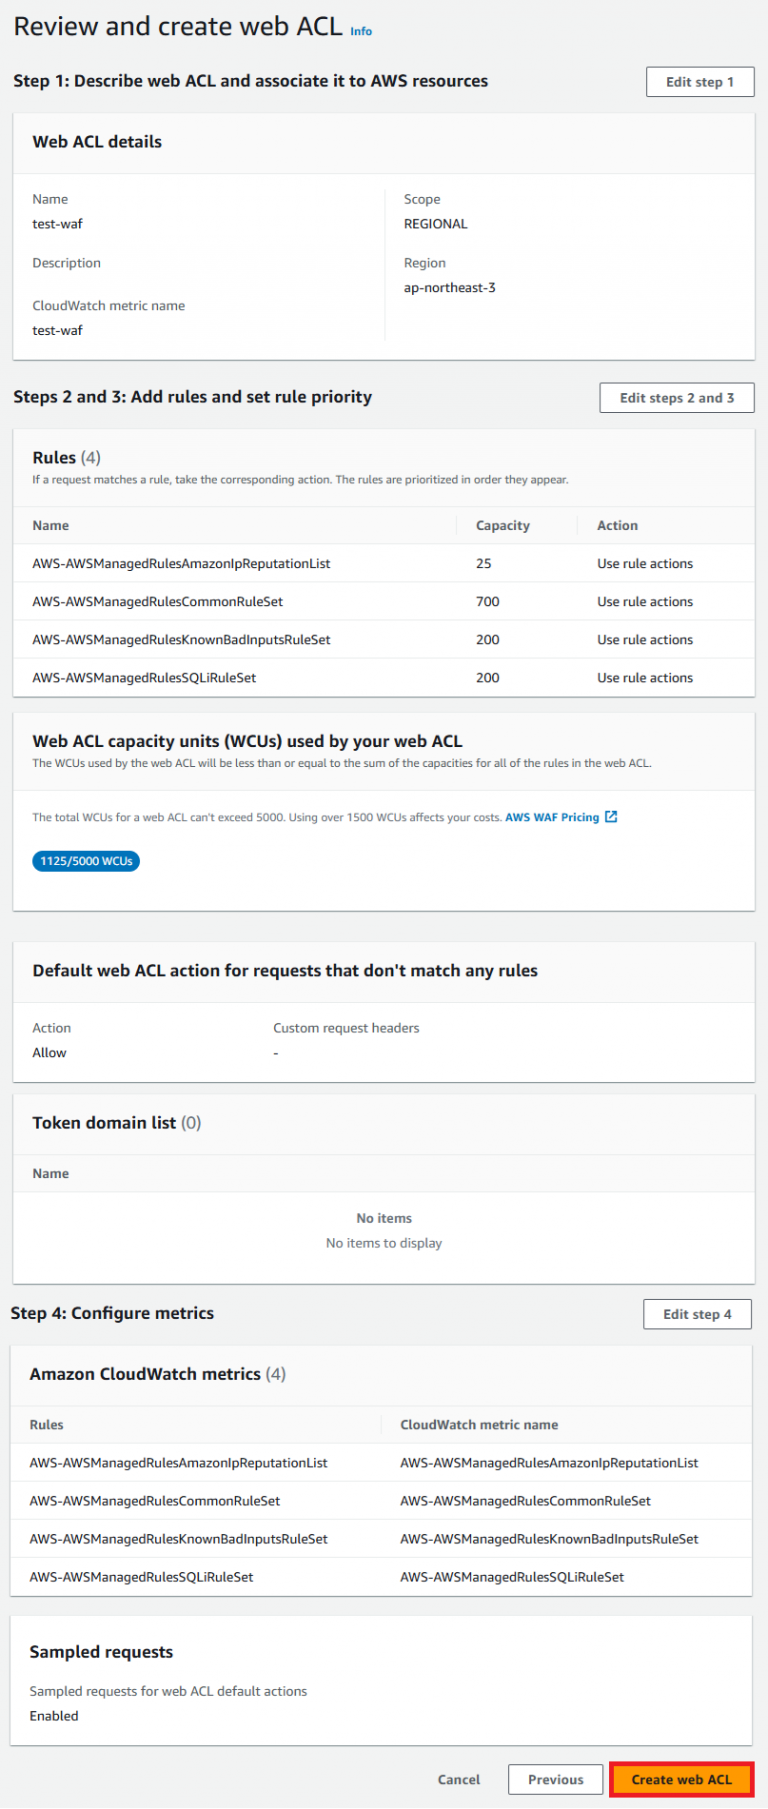Viewport: 768px width, 1809px height.
Task: Open the AWS WAF Pricing link
Action: coord(552,817)
